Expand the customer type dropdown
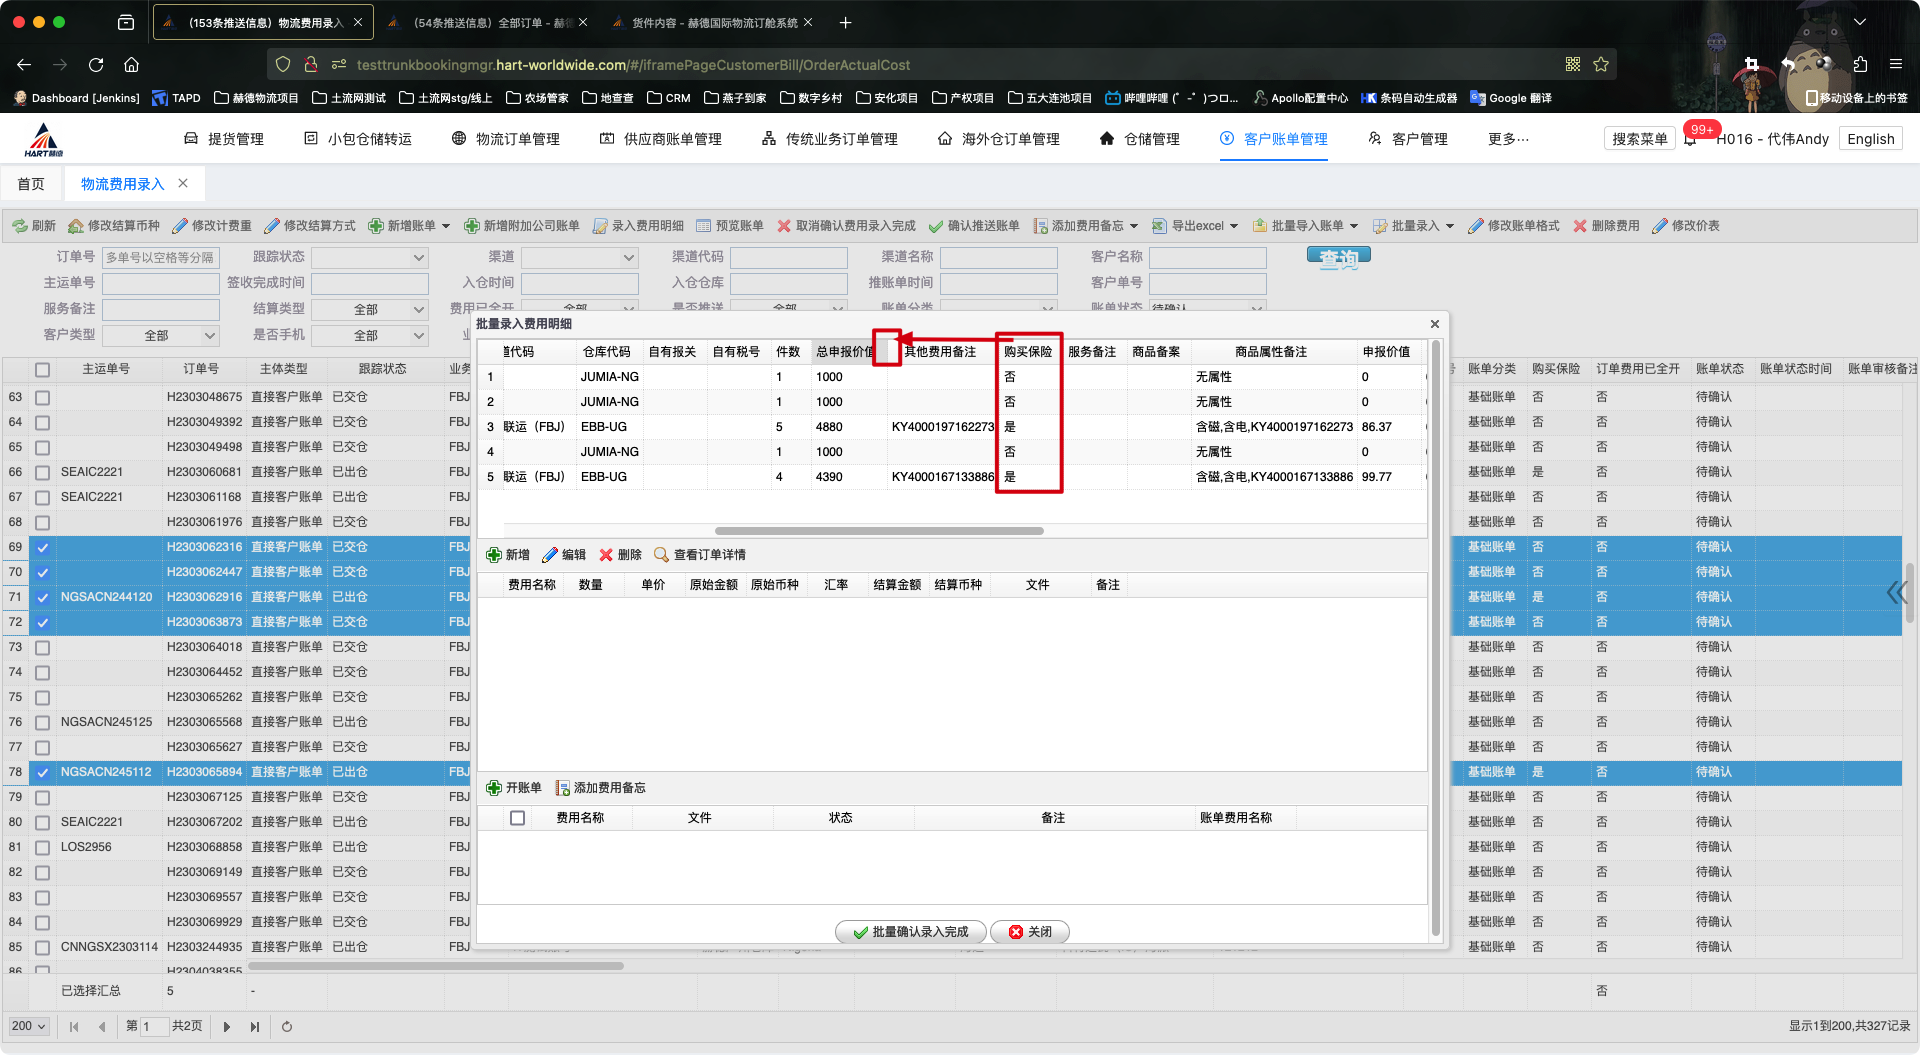This screenshot has width=1920, height=1055. (160, 336)
